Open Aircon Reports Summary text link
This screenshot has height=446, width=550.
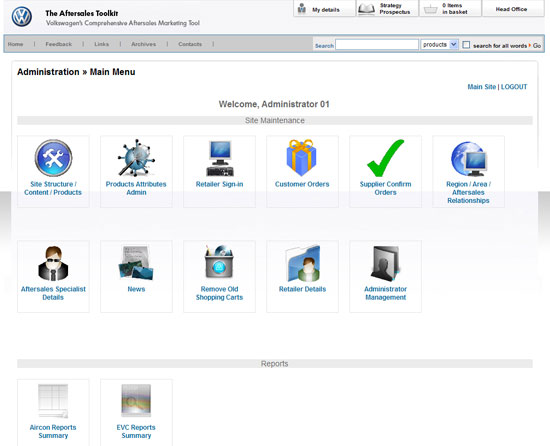(x=53, y=431)
